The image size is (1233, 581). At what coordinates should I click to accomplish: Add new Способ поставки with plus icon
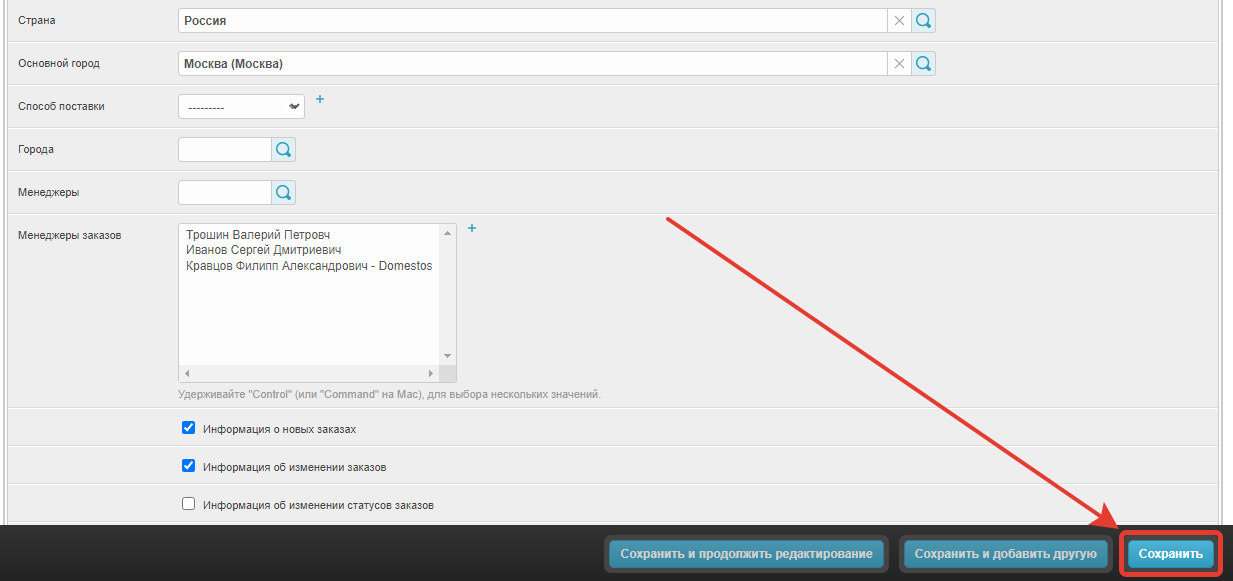coord(320,99)
